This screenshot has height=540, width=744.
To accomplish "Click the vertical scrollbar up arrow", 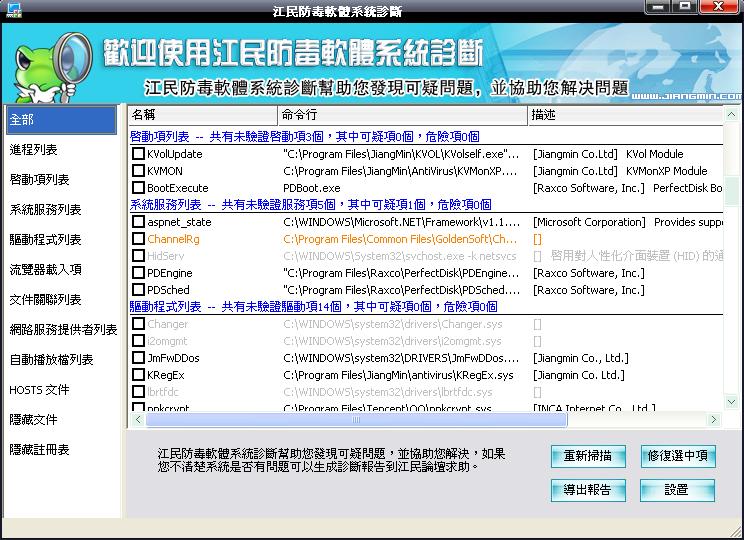I will (731, 114).
